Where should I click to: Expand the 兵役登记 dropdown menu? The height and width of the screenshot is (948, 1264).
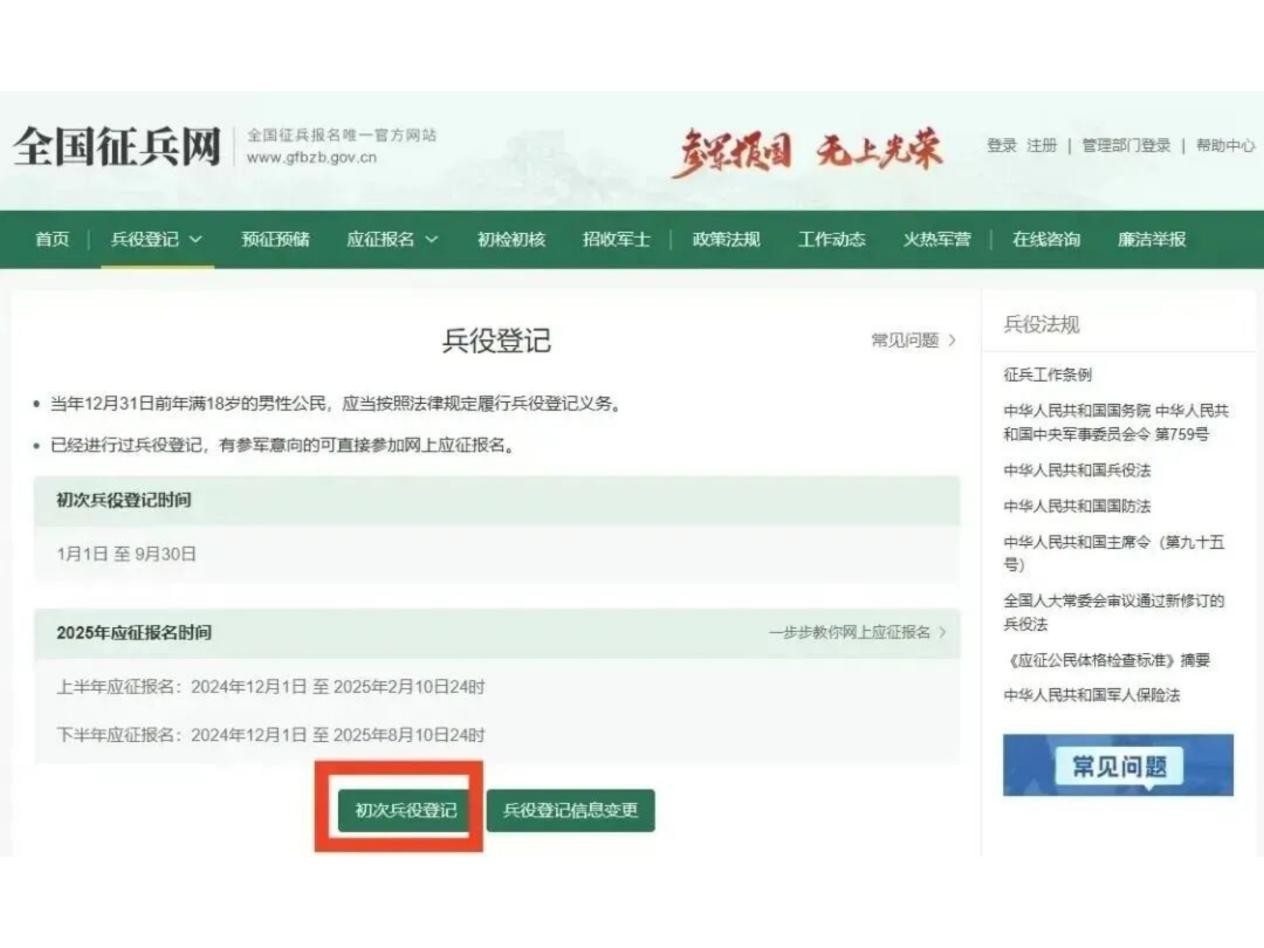click(156, 240)
